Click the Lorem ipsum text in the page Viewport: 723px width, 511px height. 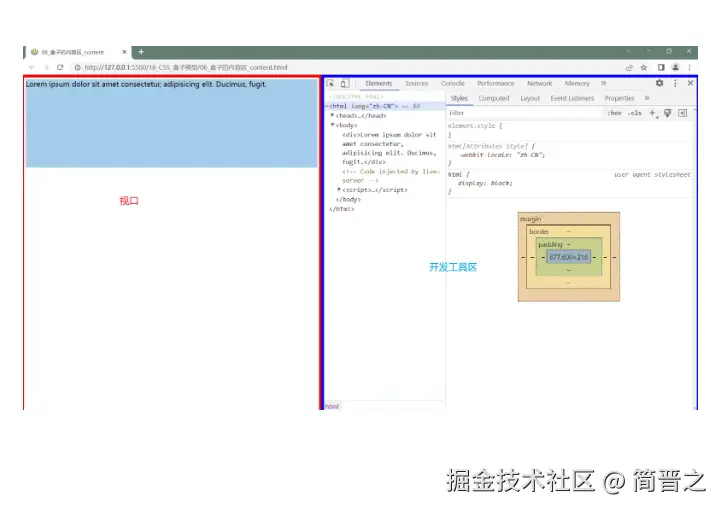click(146, 84)
